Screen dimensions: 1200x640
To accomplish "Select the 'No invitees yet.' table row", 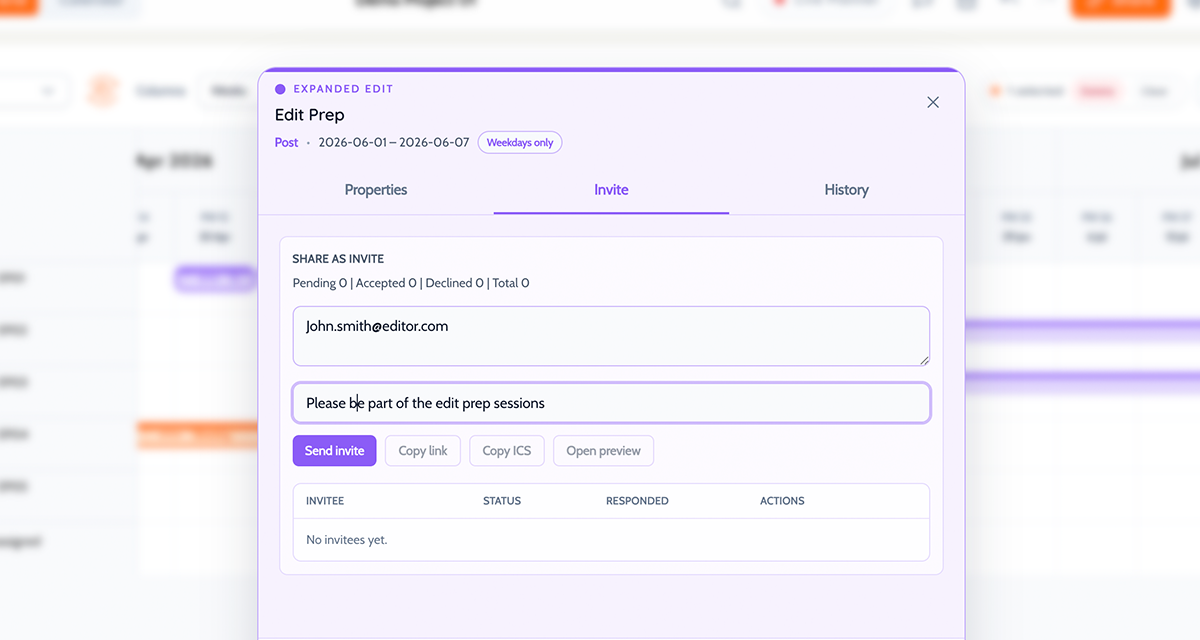I will [x=610, y=540].
